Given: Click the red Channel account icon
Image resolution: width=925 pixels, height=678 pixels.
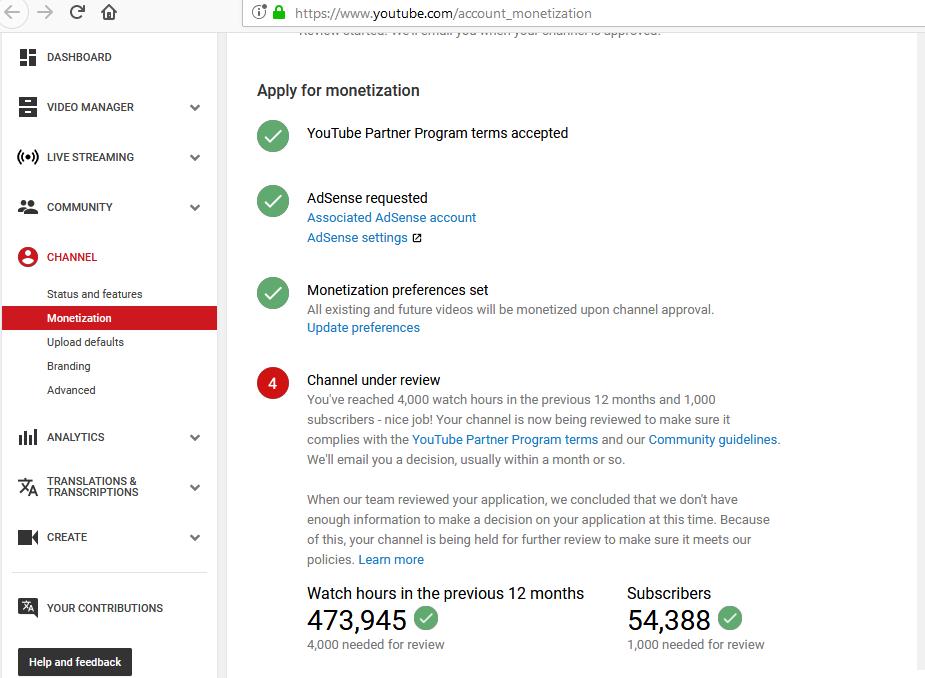Looking at the screenshot, I should [x=28, y=257].
